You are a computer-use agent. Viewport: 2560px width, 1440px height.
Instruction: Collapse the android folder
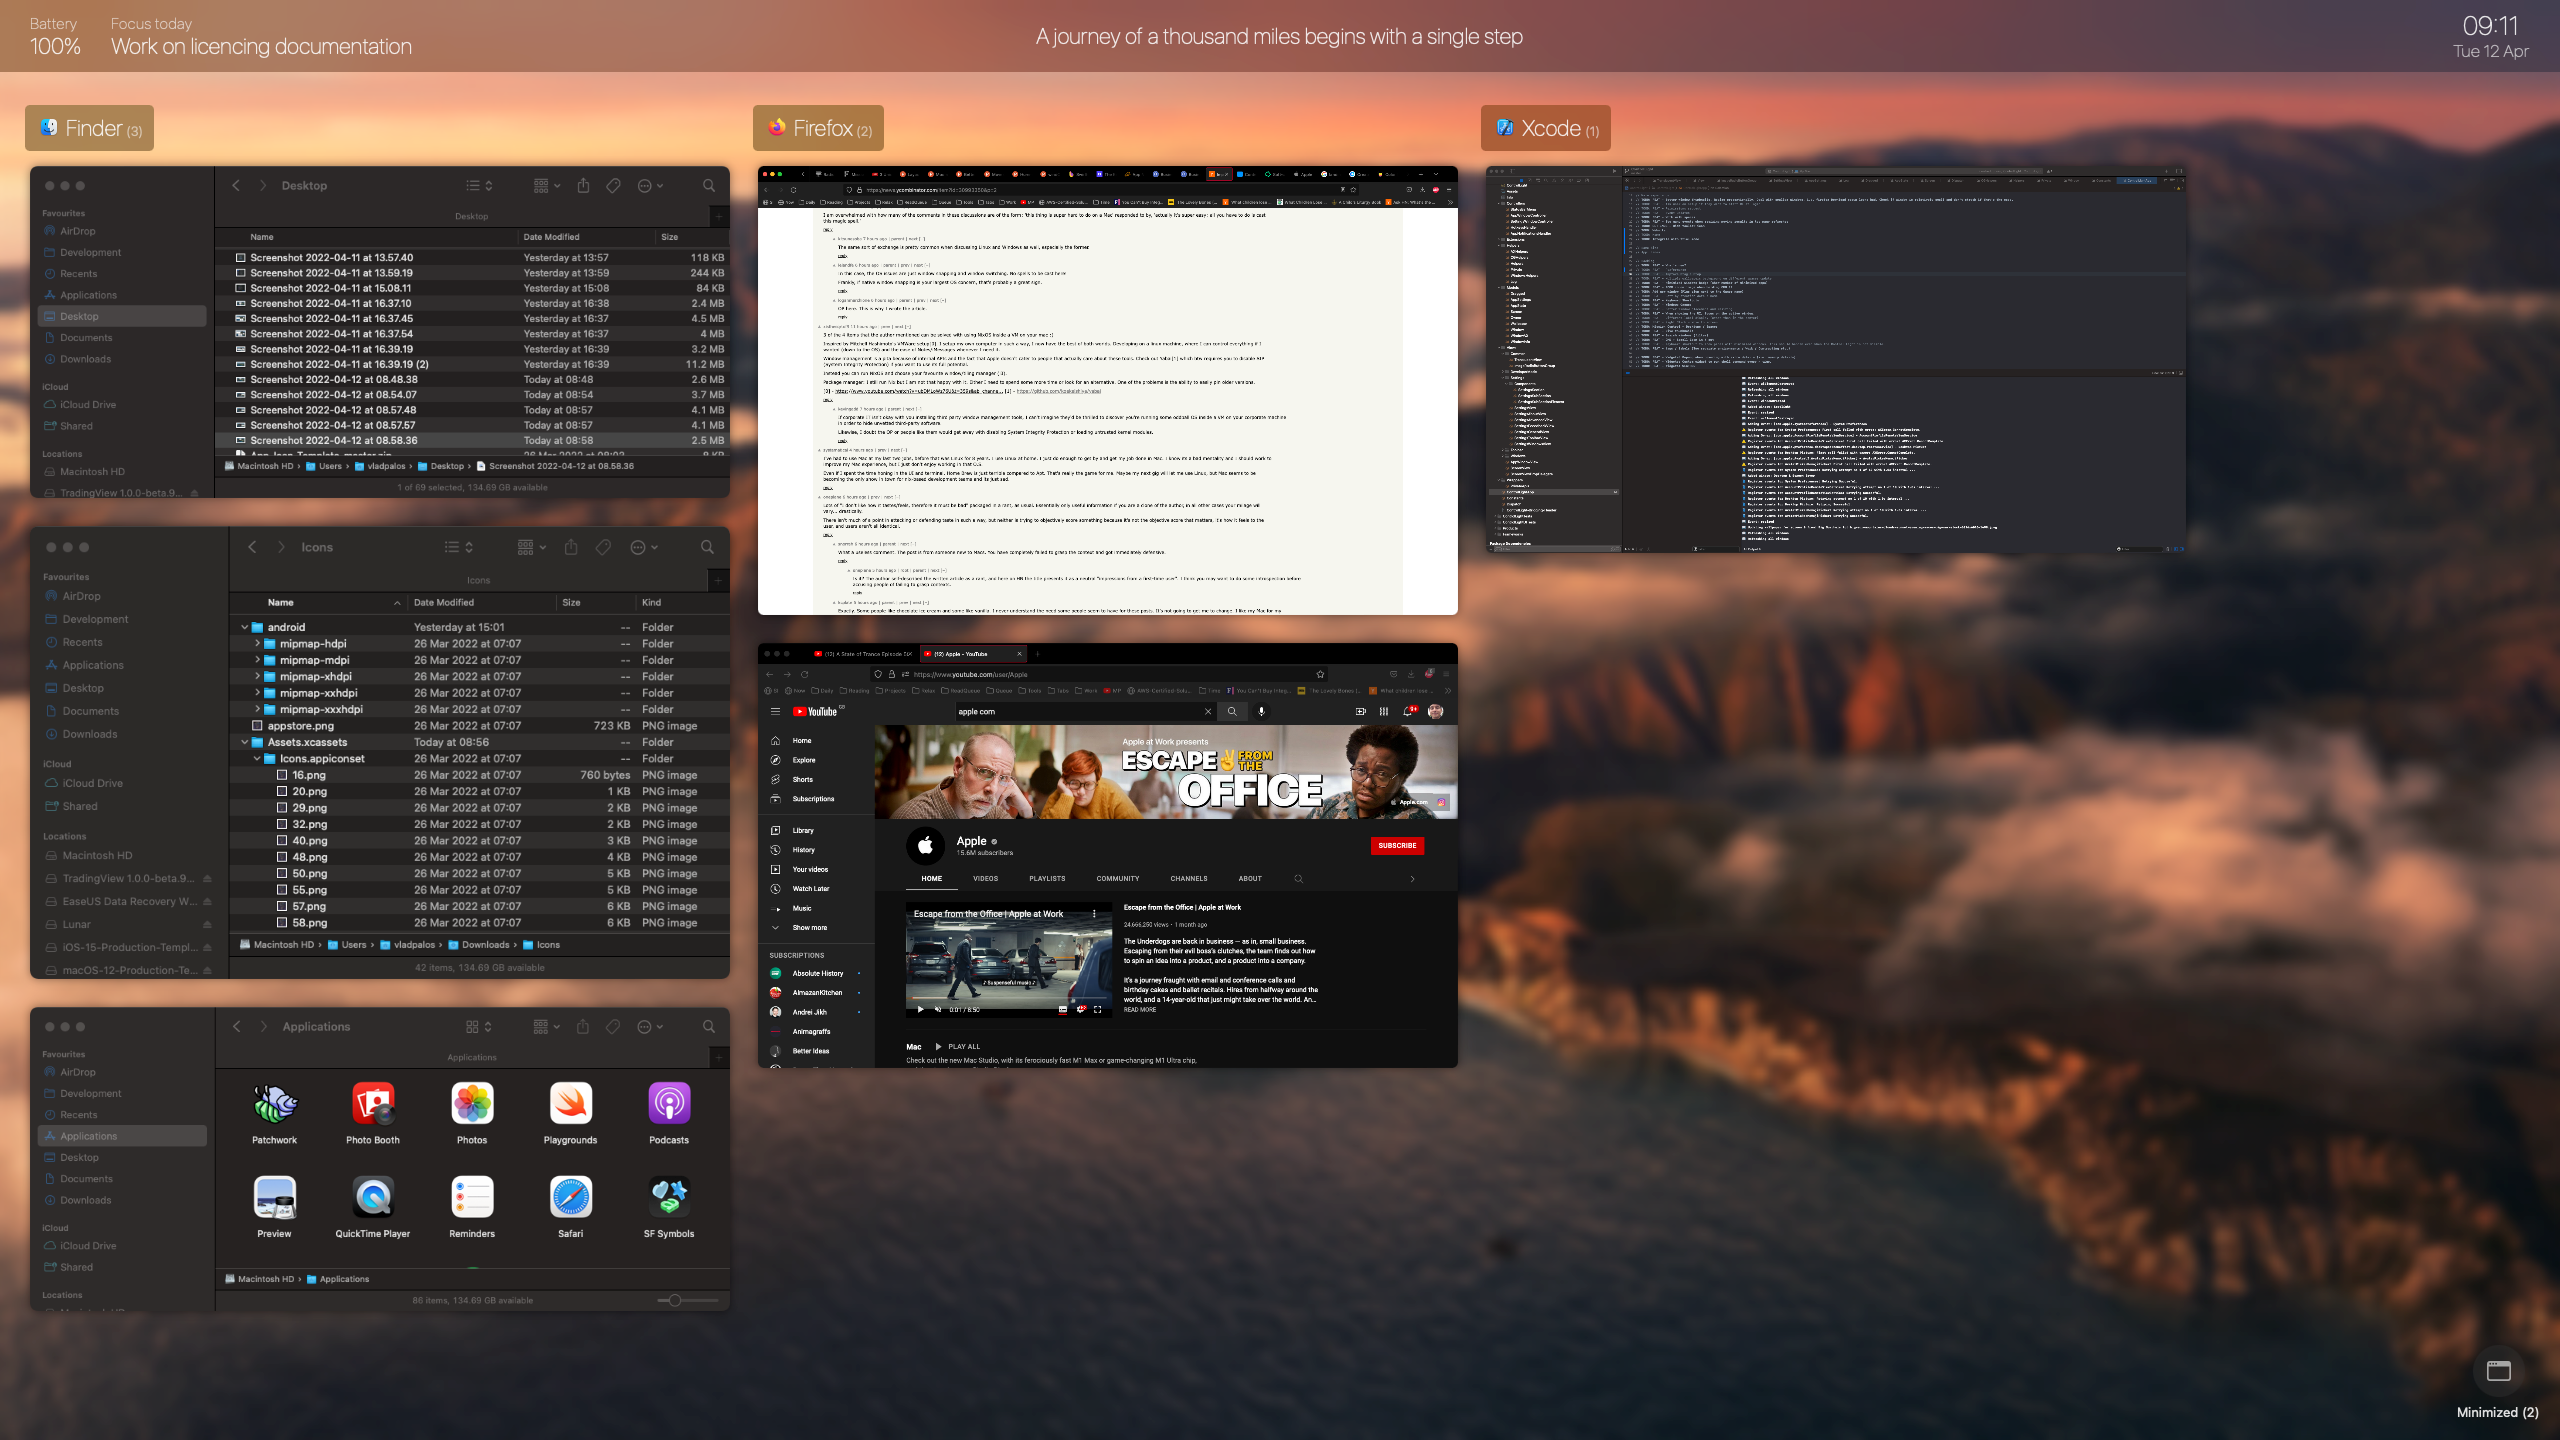(x=244, y=628)
